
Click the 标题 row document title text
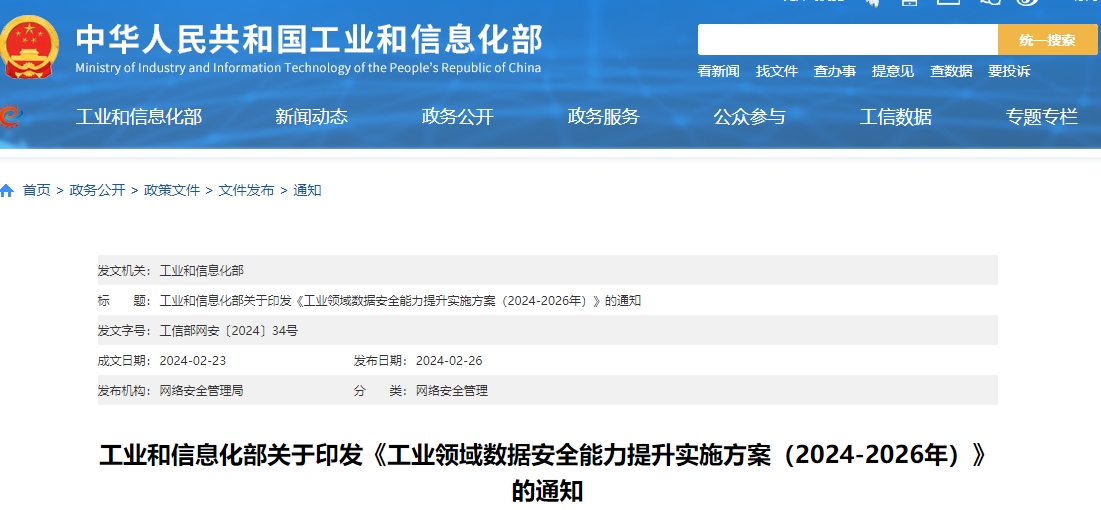(400, 301)
